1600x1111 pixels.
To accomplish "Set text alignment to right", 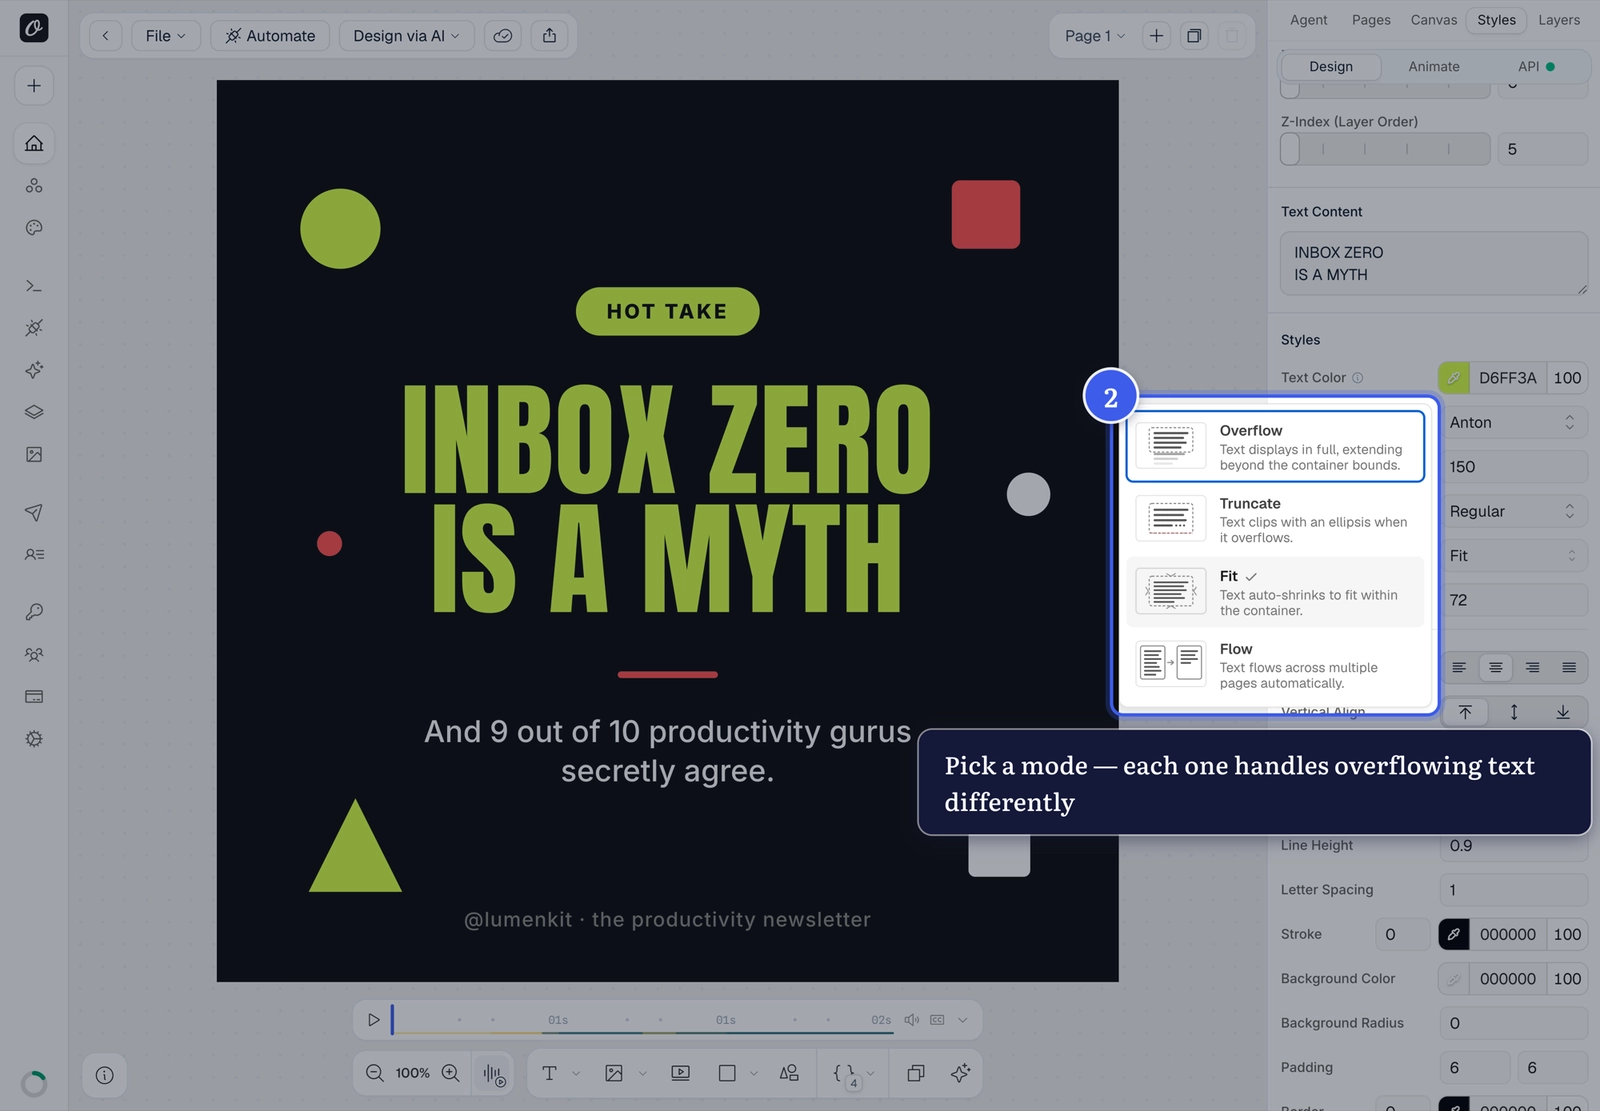I will click(x=1533, y=667).
